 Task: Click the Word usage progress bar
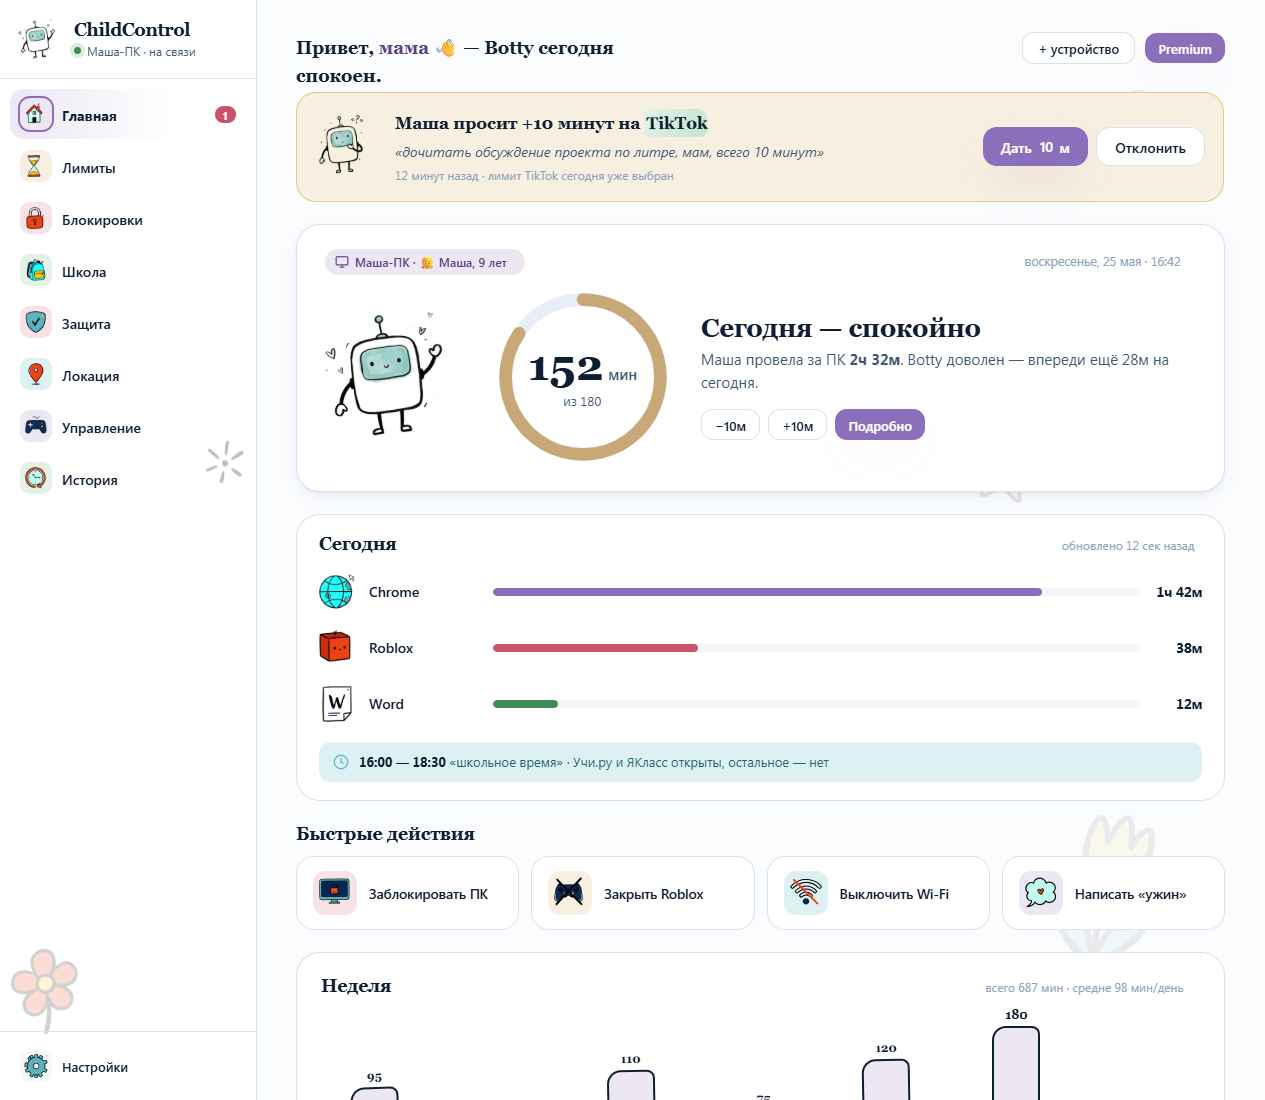click(816, 704)
